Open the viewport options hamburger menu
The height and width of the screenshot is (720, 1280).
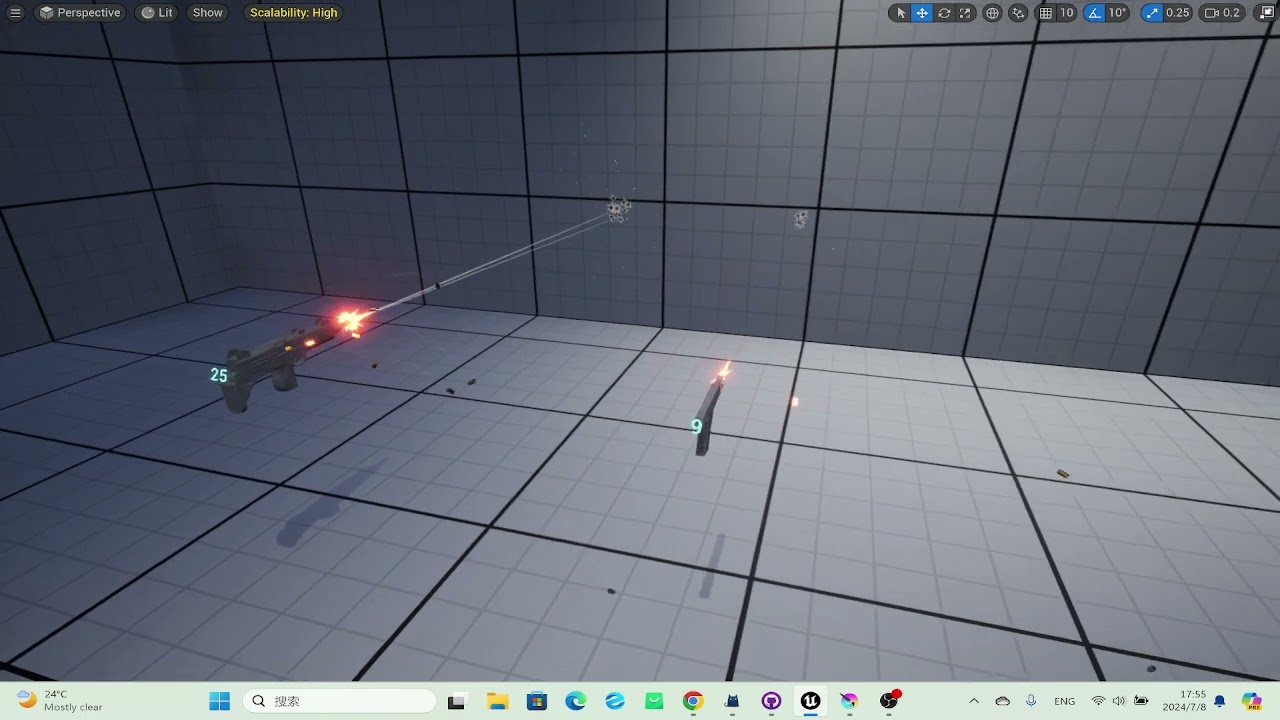coord(15,13)
